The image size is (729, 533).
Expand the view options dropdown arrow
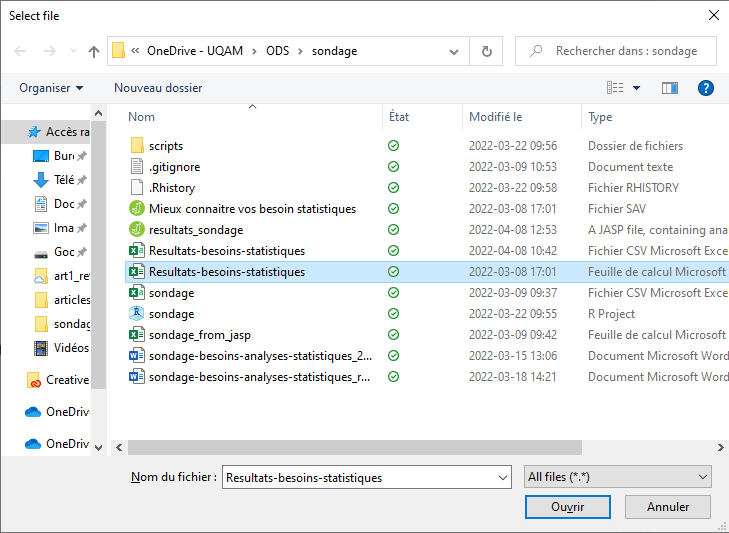pos(636,87)
